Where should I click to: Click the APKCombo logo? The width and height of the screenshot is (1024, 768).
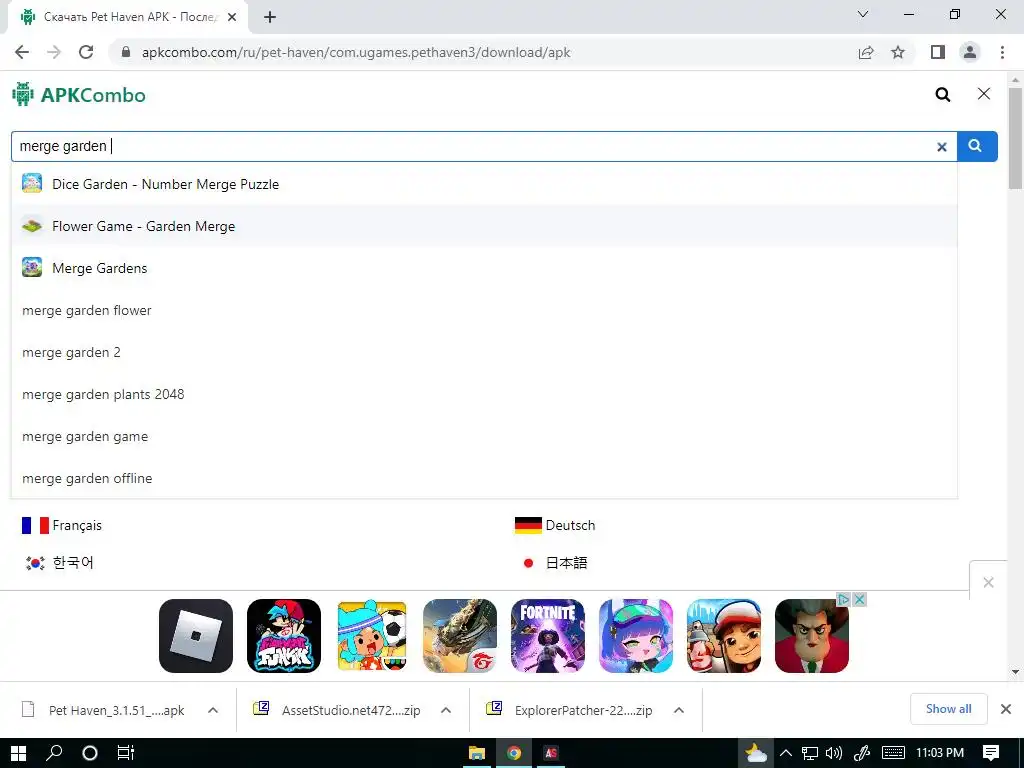click(x=79, y=95)
